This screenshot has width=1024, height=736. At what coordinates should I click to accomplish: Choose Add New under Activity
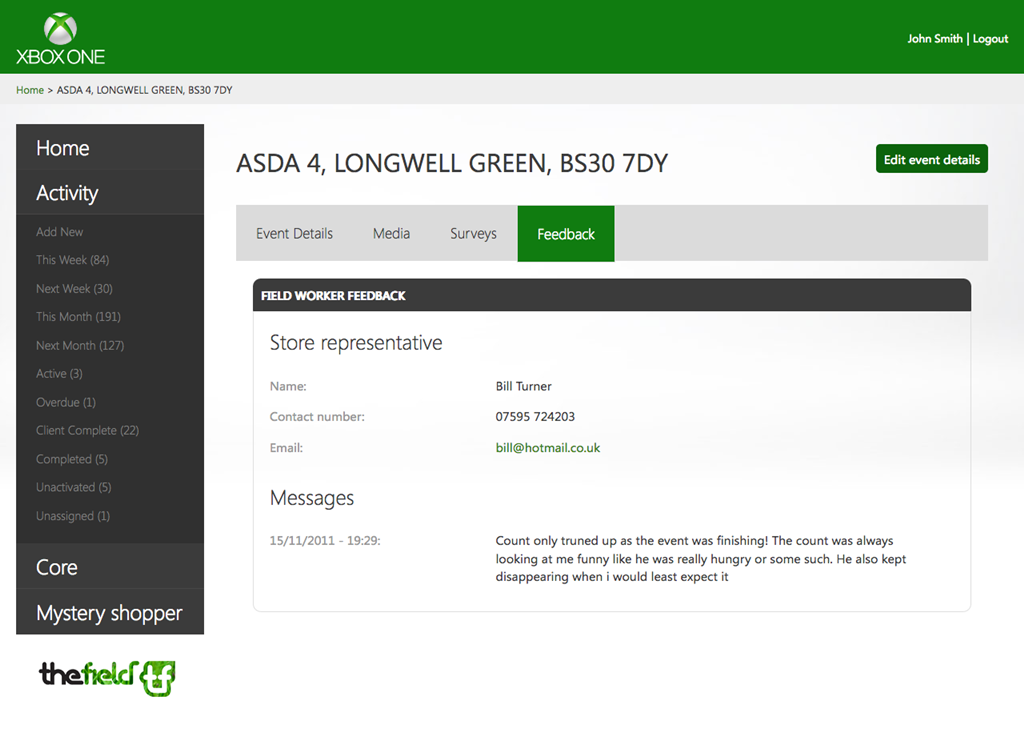(x=60, y=232)
